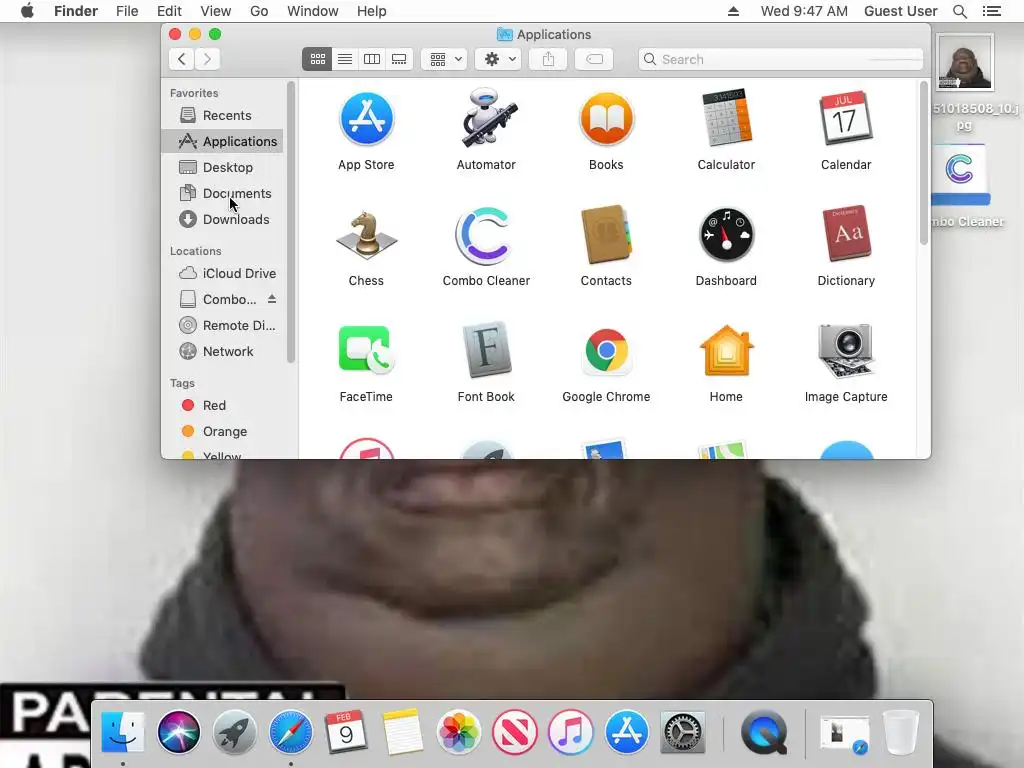
Task: Open Notification Center from menu bar
Action: tap(992, 11)
